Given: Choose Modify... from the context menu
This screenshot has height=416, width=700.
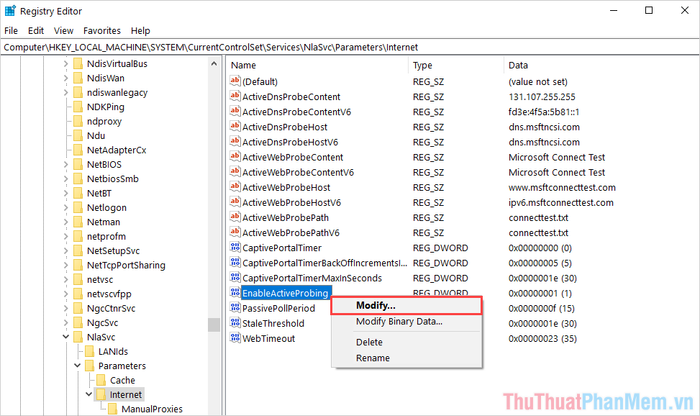Looking at the screenshot, I should click(406, 306).
